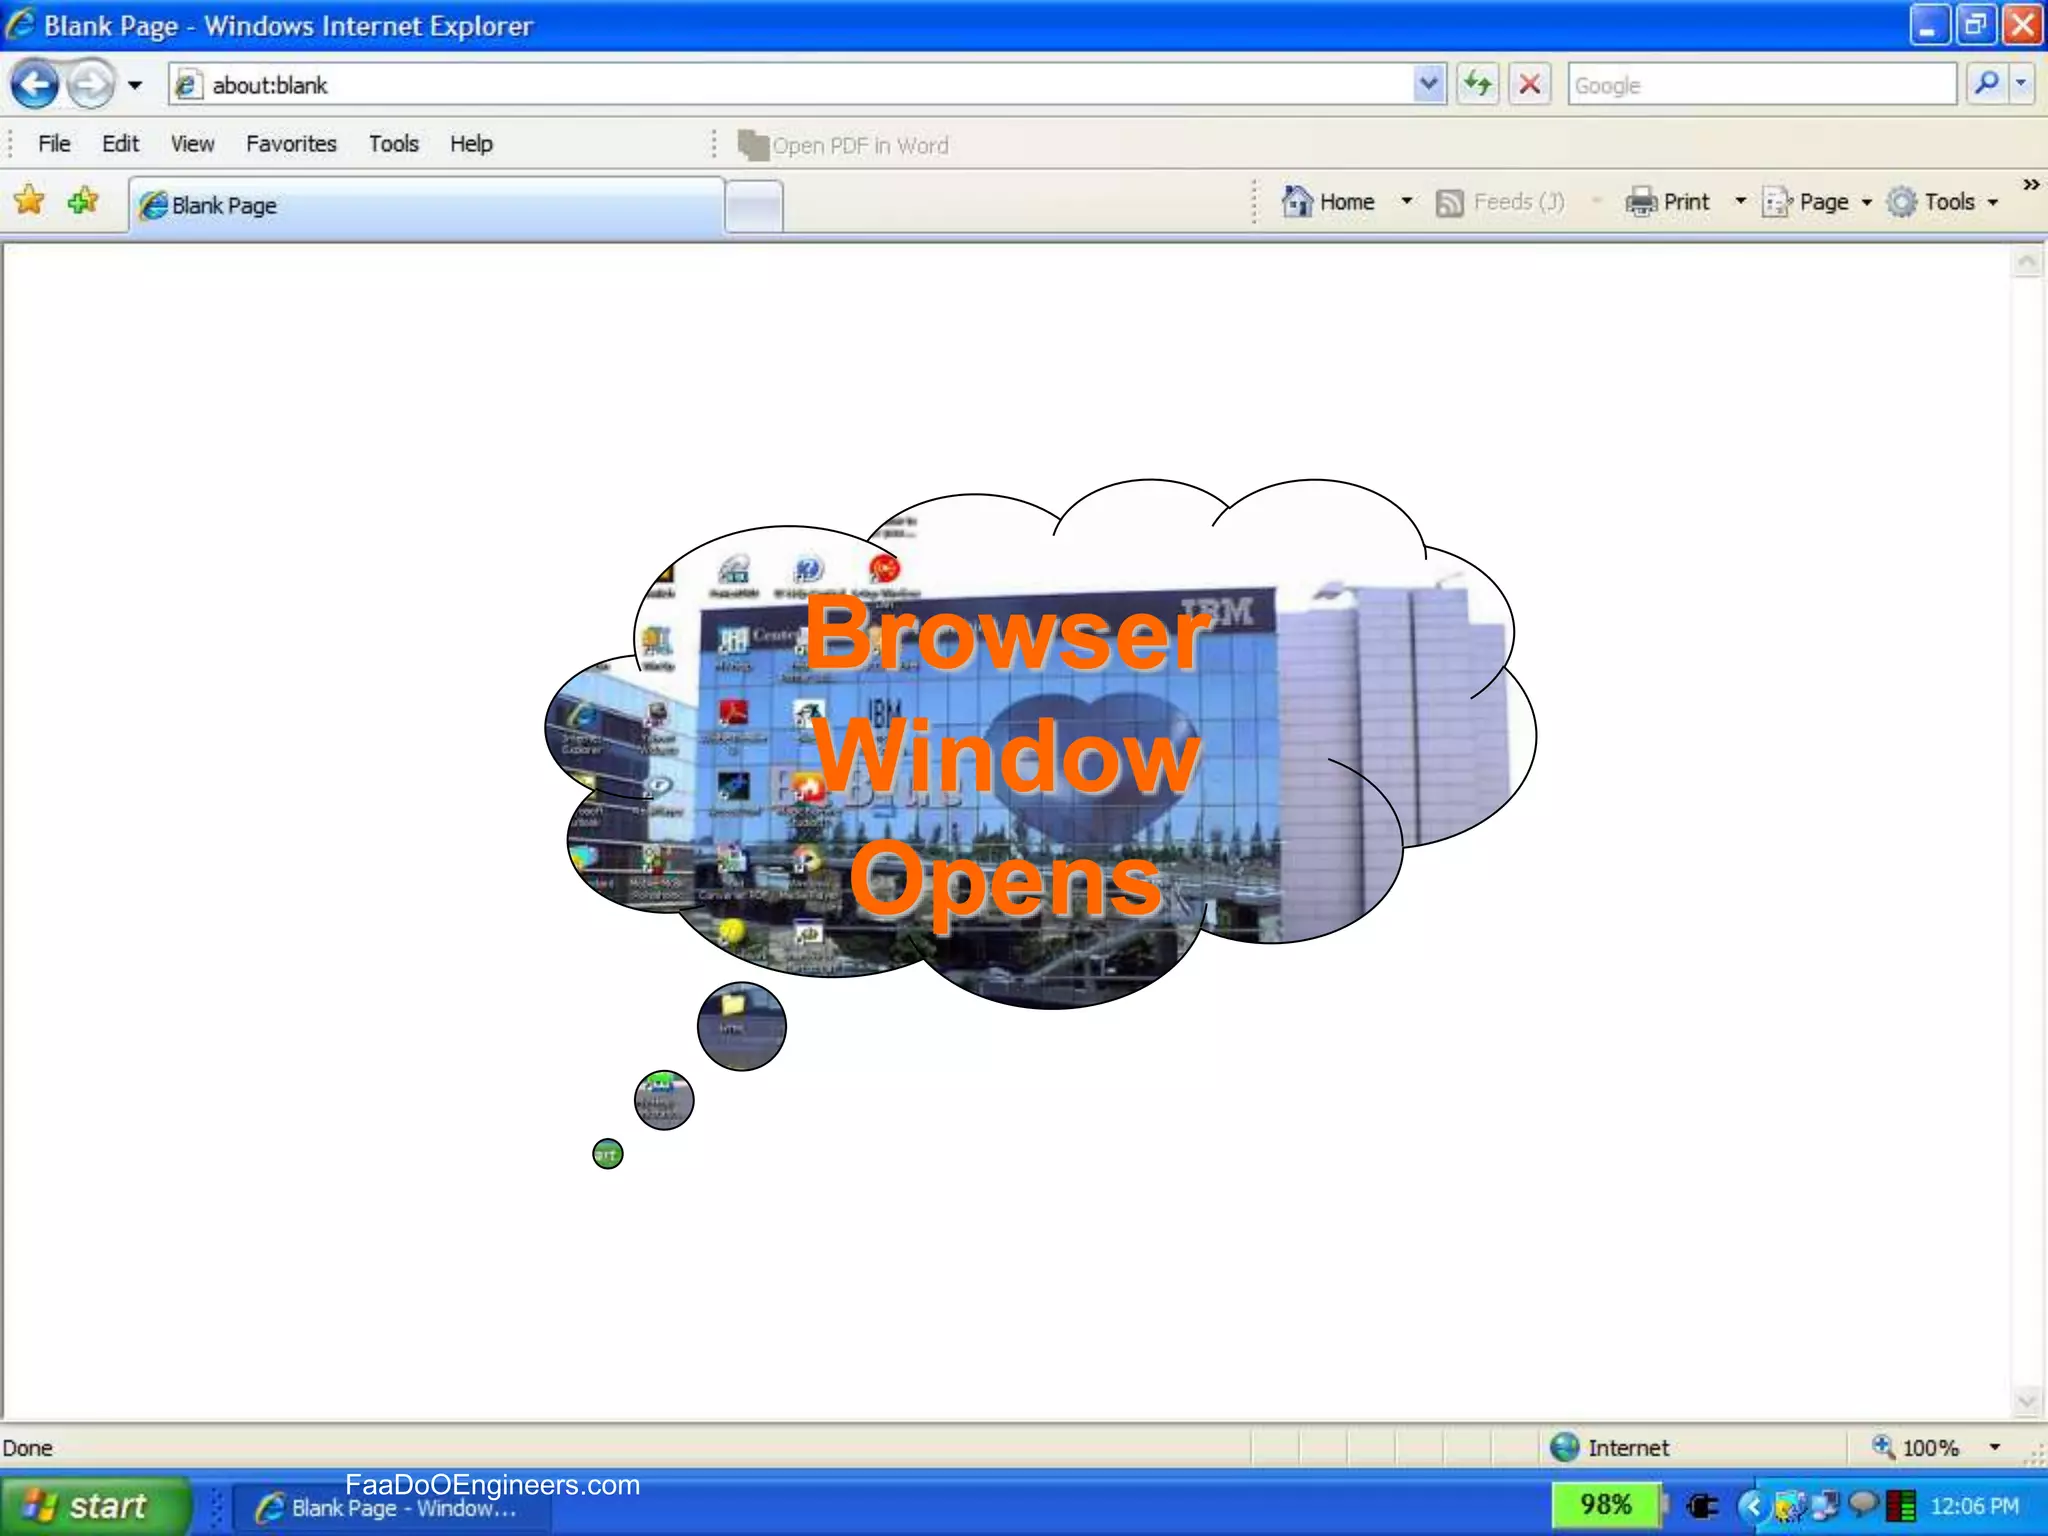
Task: Open the Tools gear command menu
Action: pyautogui.click(x=1942, y=202)
